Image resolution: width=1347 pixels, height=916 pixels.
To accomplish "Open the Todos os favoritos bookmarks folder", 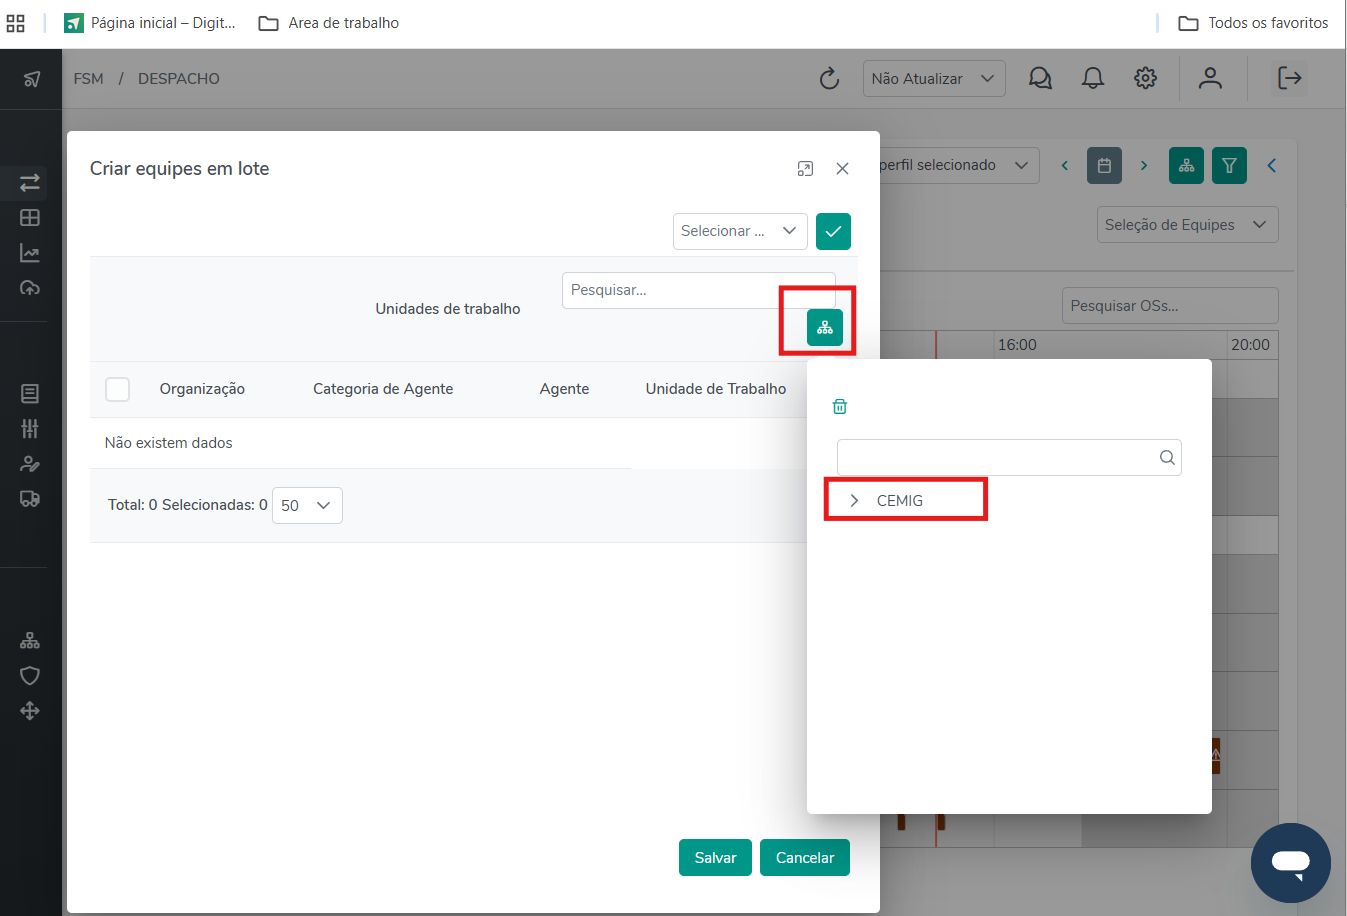I will (1254, 23).
